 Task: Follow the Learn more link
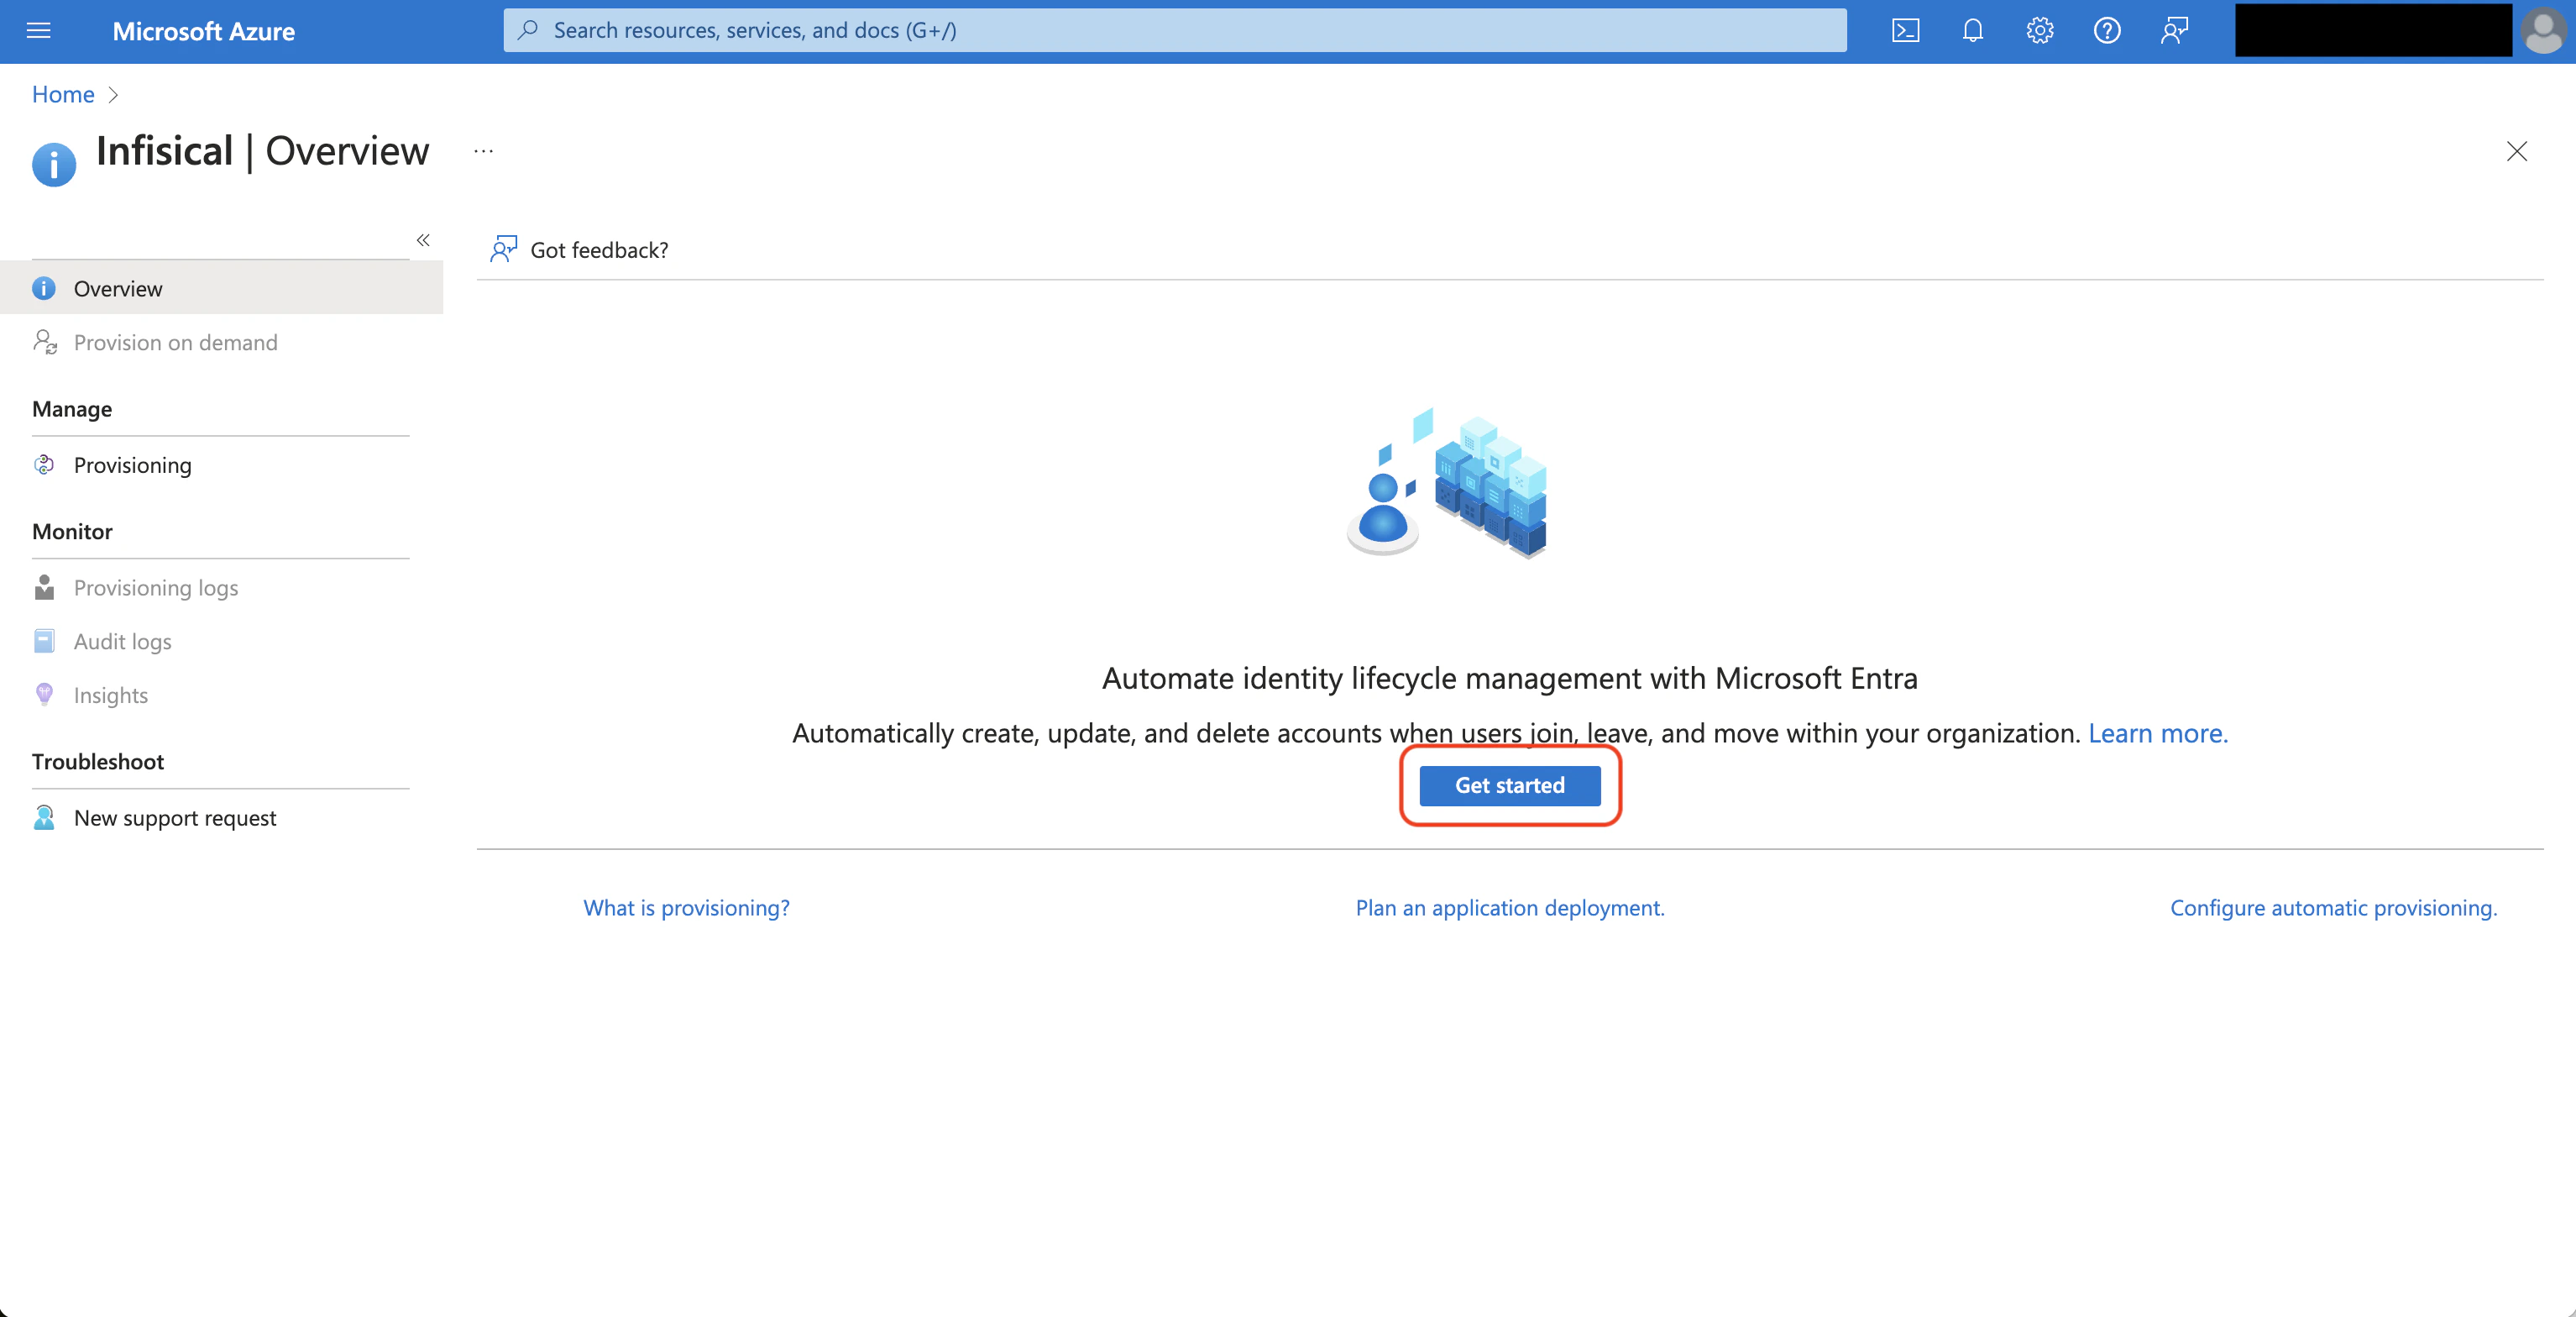click(x=2157, y=733)
